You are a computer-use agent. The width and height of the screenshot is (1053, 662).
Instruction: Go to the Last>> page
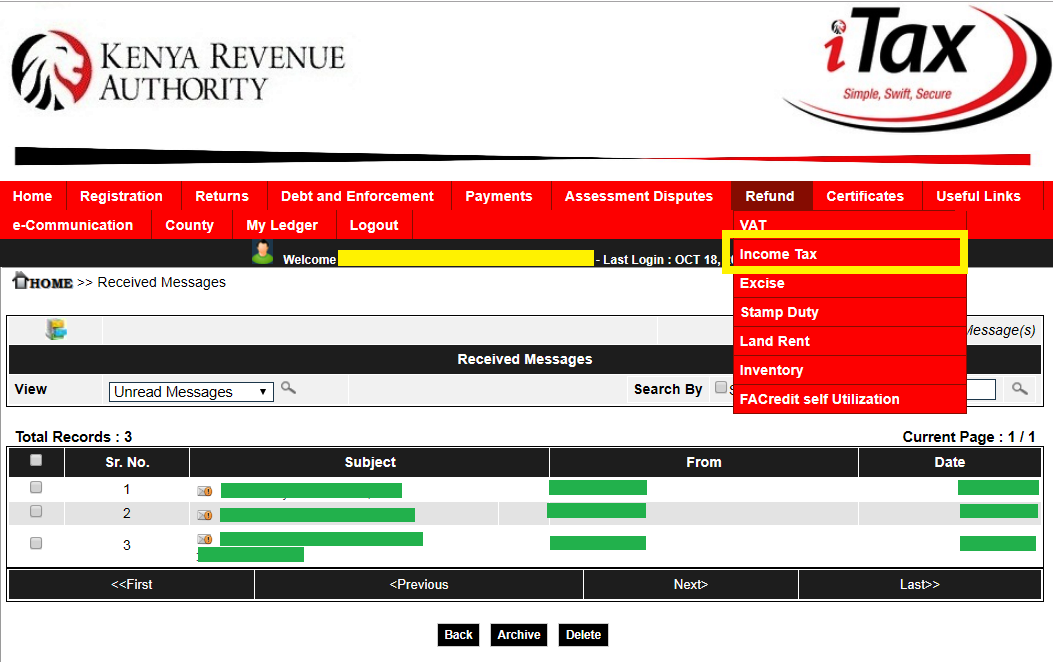click(920, 584)
